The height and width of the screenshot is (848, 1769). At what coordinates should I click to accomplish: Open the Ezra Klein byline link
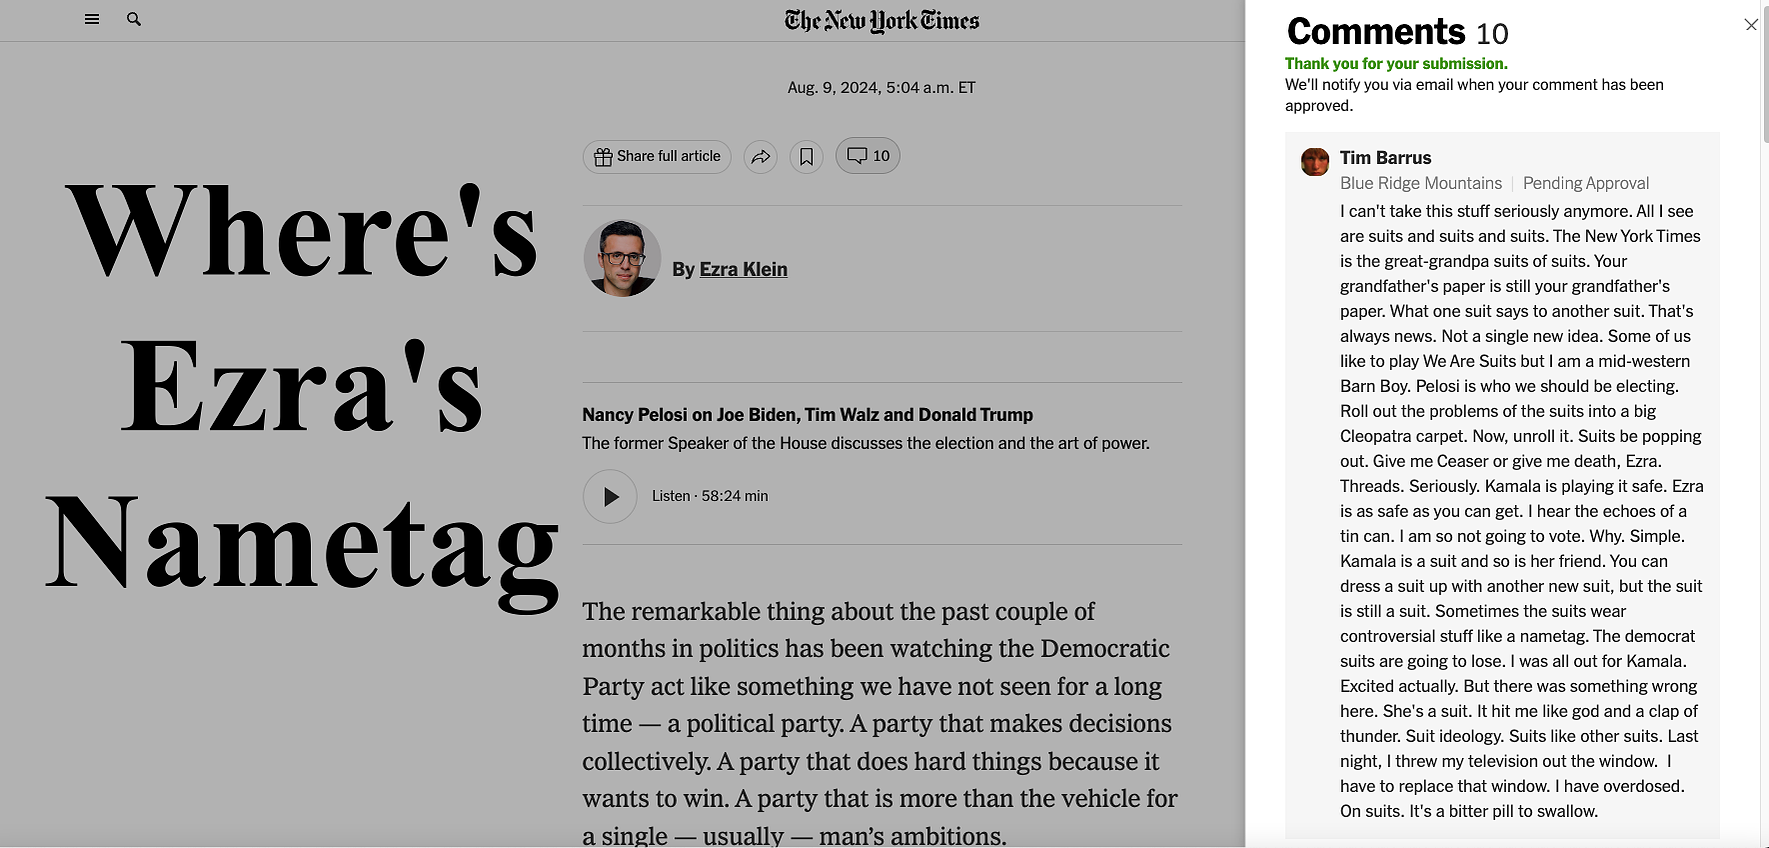click(743, 269)
